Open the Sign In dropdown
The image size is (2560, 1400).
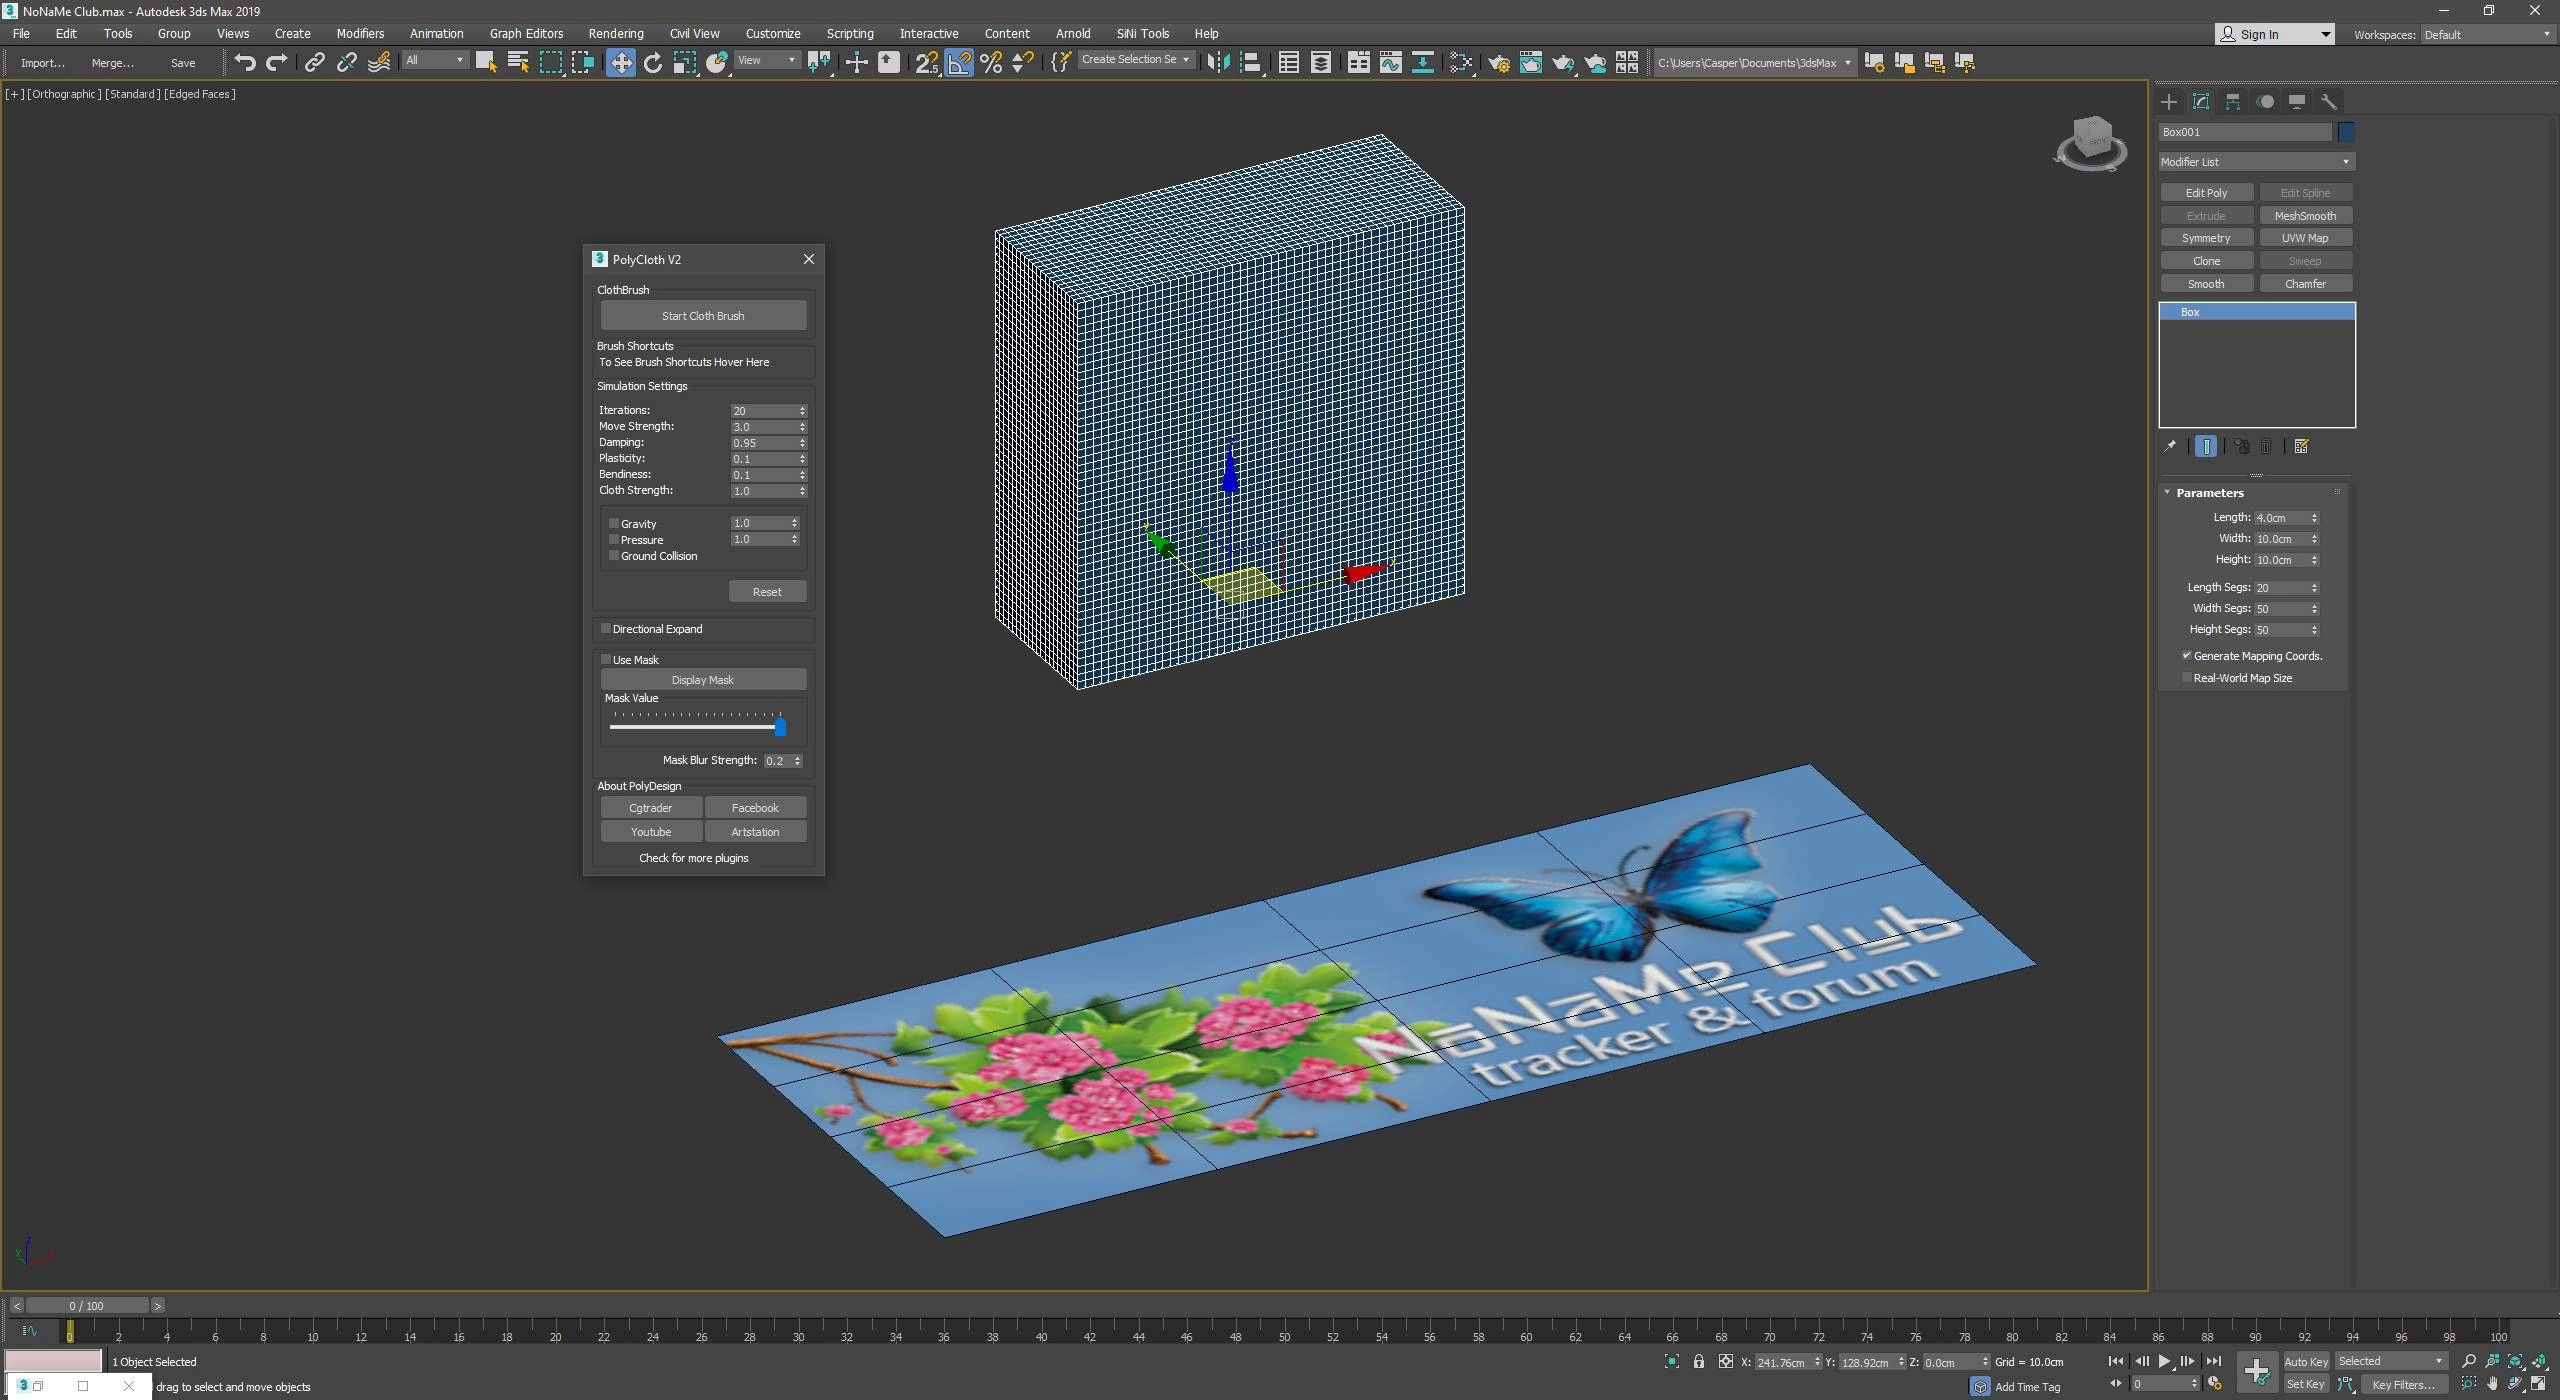tap(2274, 34)
